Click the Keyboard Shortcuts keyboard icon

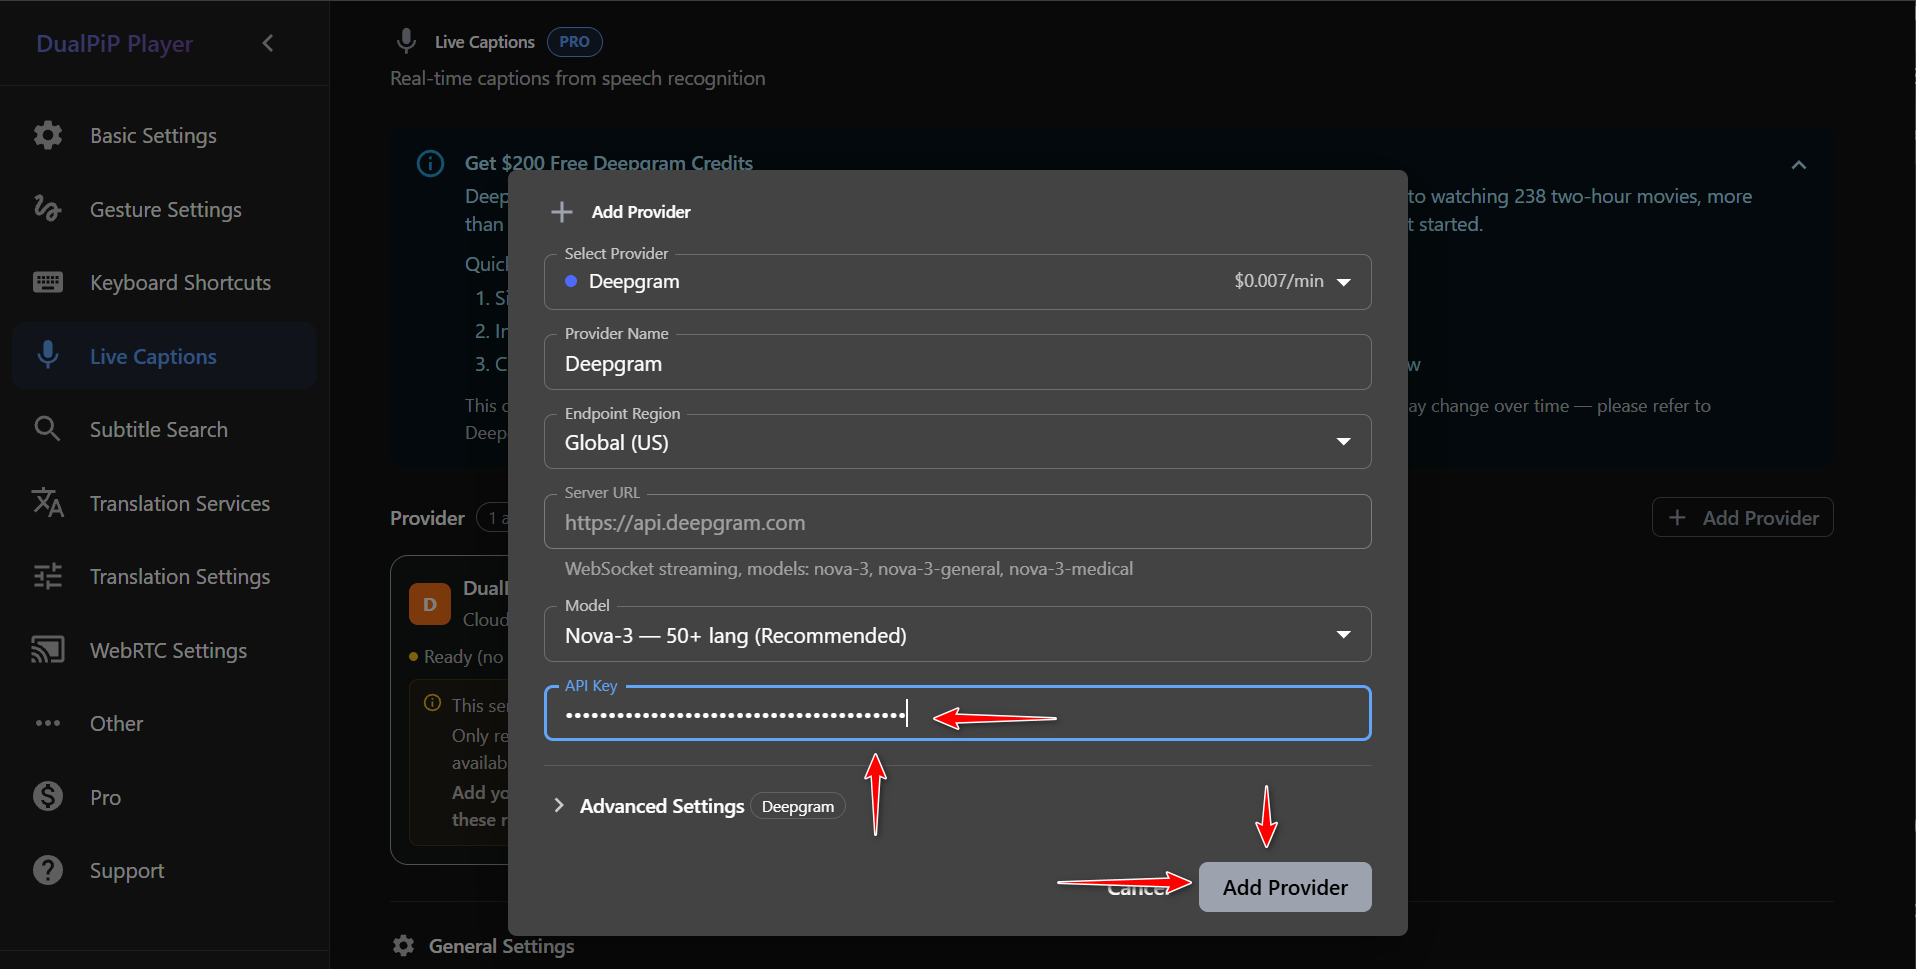click(48, 282)
